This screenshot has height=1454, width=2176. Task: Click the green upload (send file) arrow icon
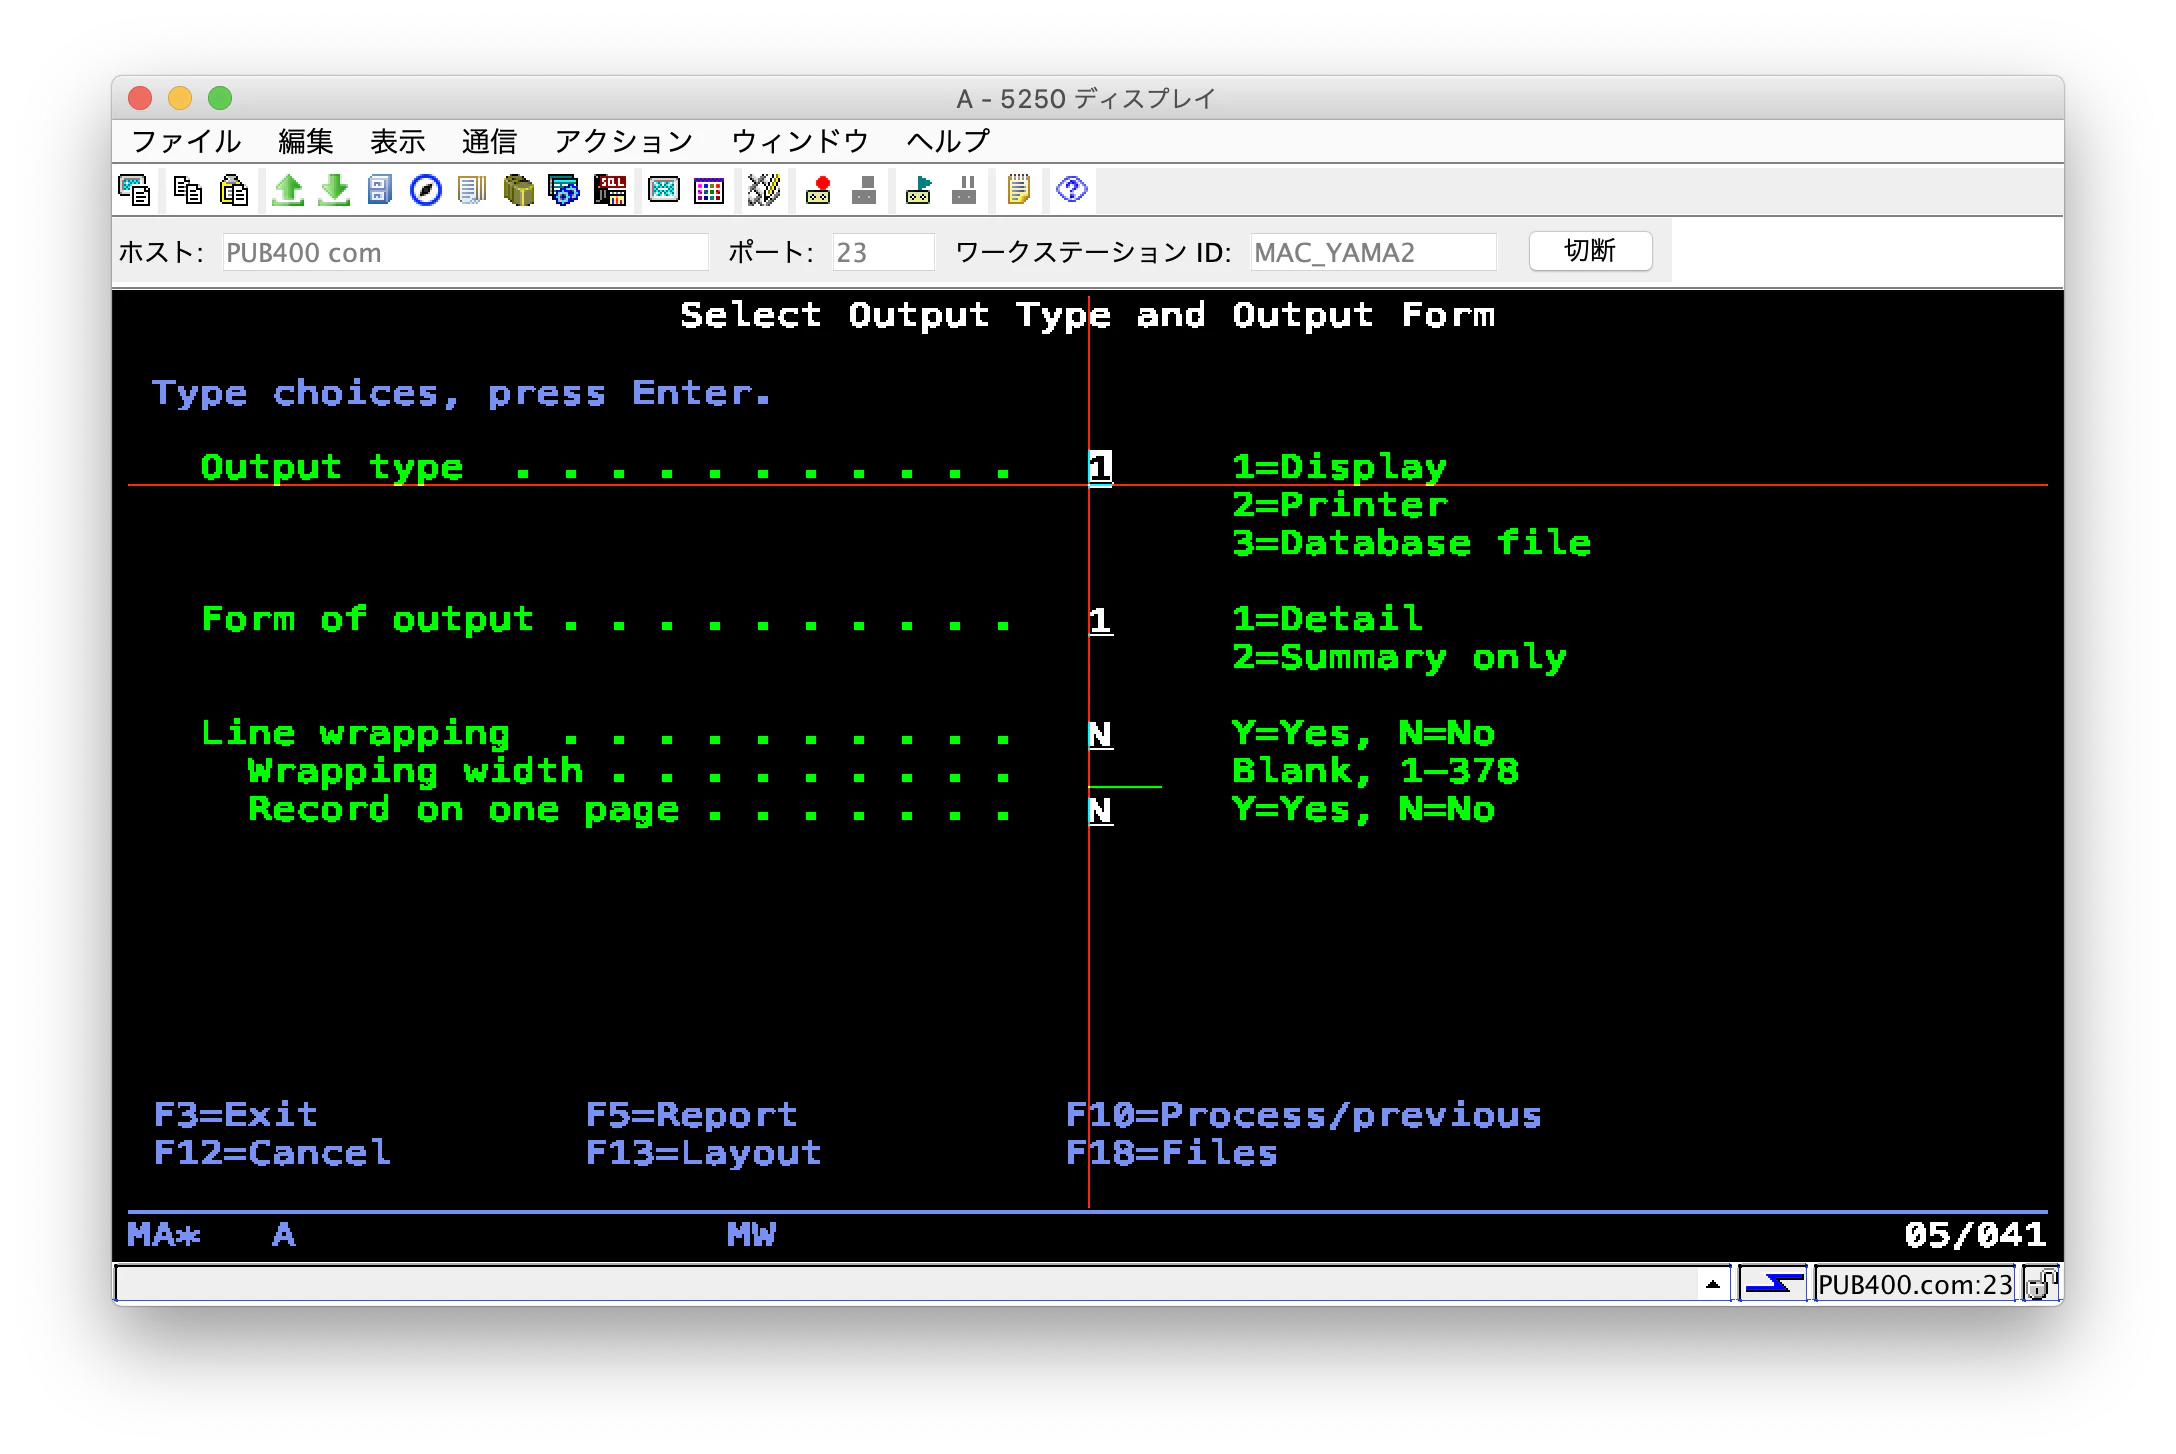(x=288, y=190)
